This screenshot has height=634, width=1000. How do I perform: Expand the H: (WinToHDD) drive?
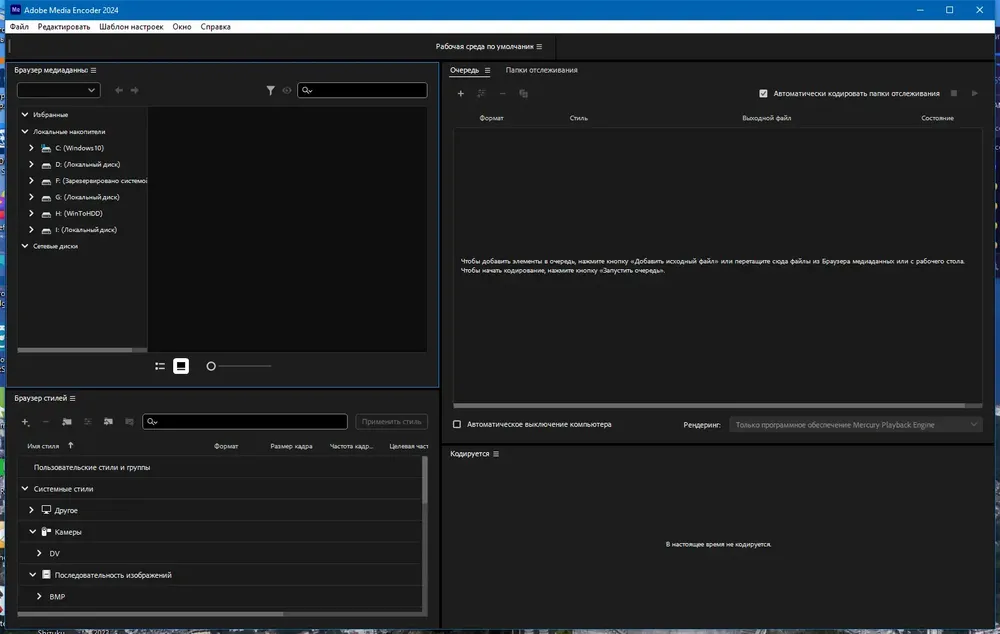click(31, 214)
